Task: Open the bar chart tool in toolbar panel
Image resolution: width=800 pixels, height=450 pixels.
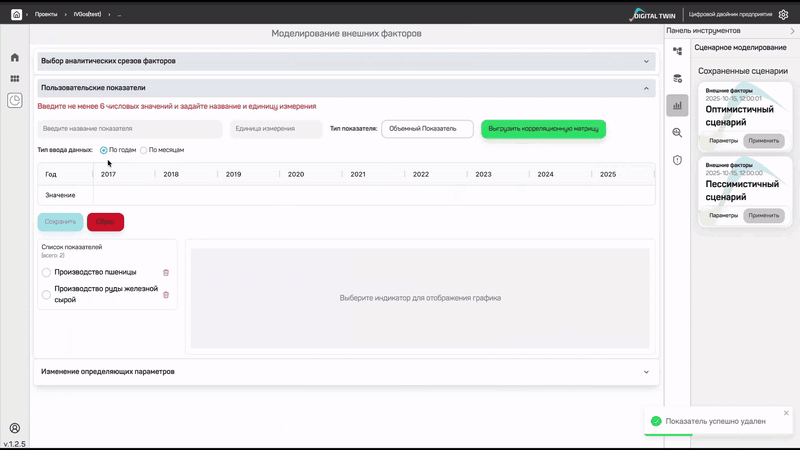Action: (677, 105)
